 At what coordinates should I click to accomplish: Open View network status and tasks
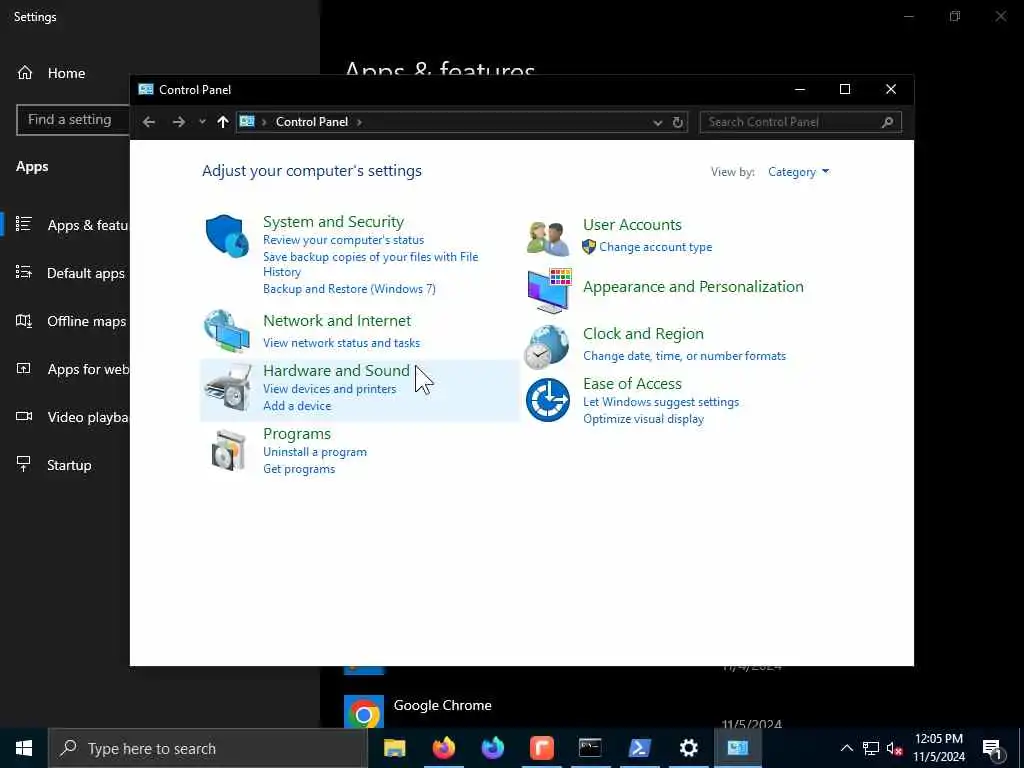pyautogui.click(x=342, y=343)
